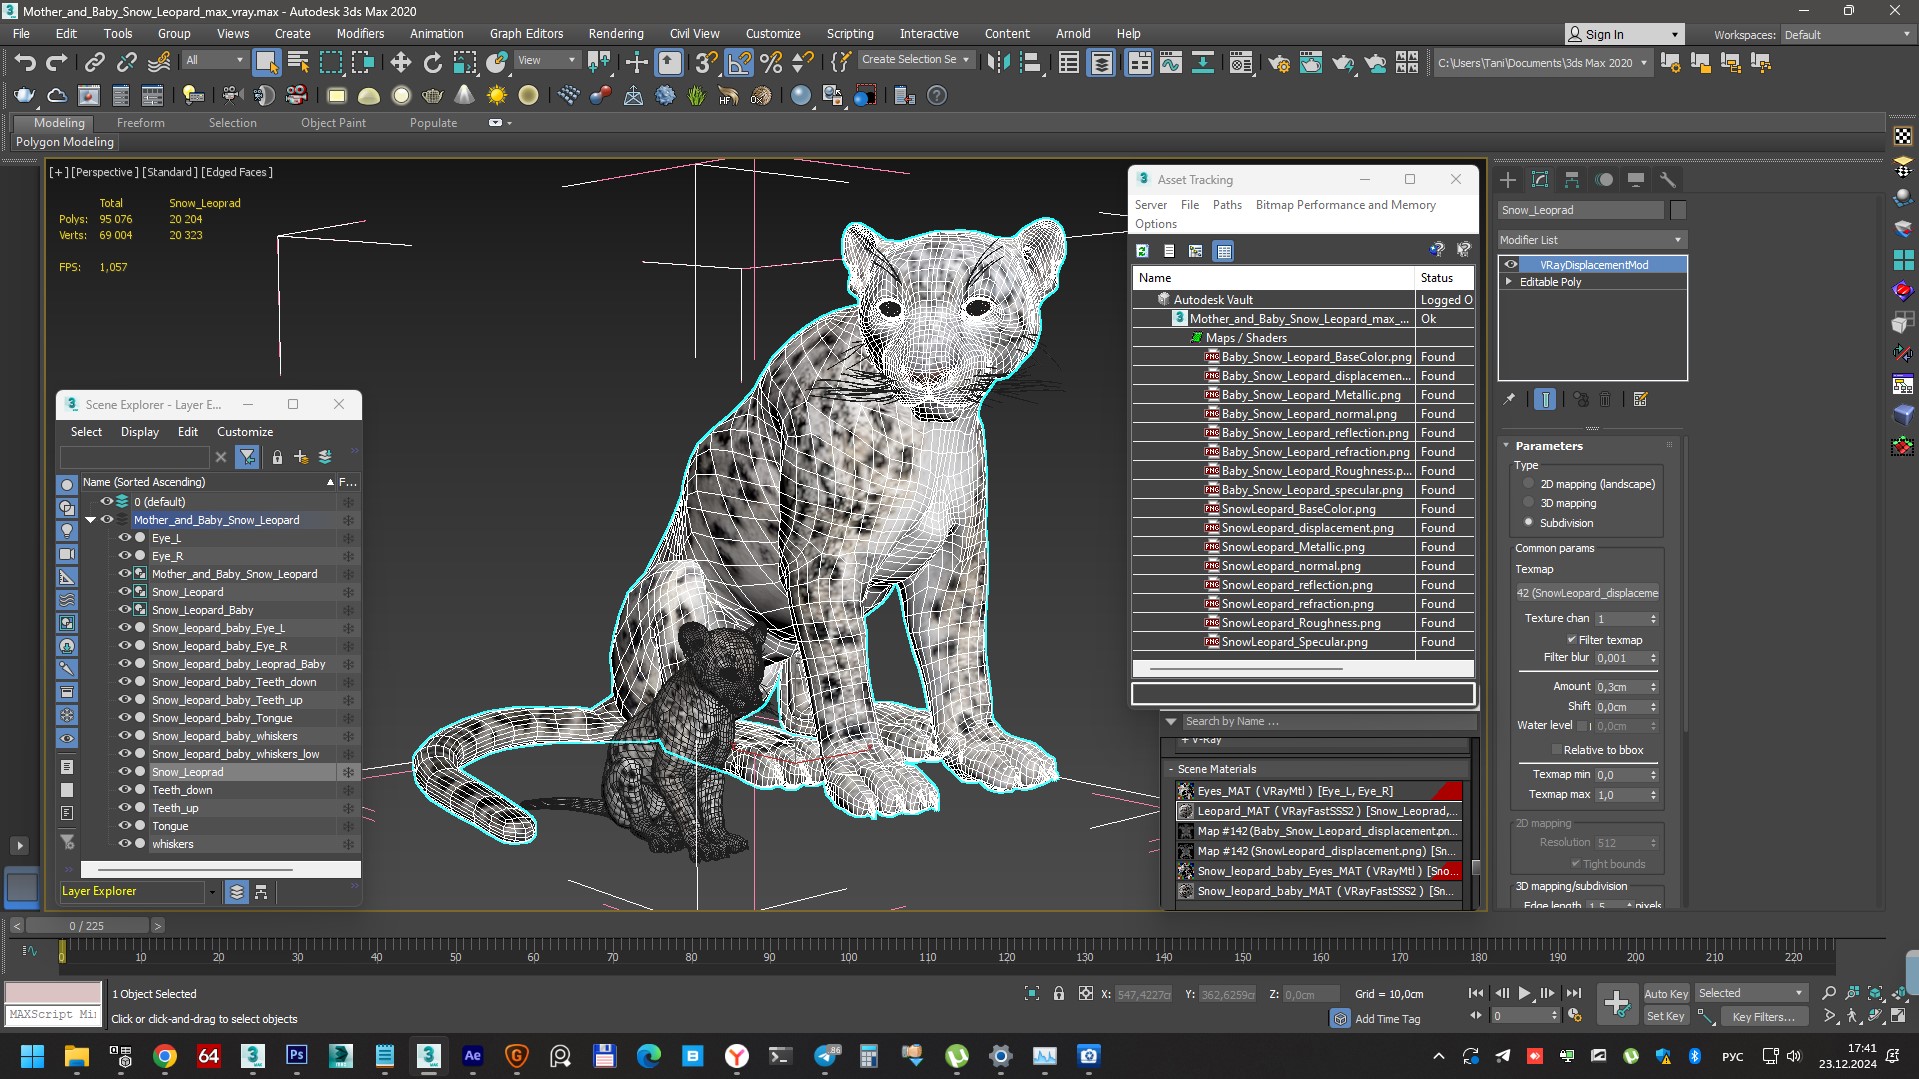The width and height of the screenshot is (1919, 1079).
Task: Click the Amount value field
Action: (1619, 687)
